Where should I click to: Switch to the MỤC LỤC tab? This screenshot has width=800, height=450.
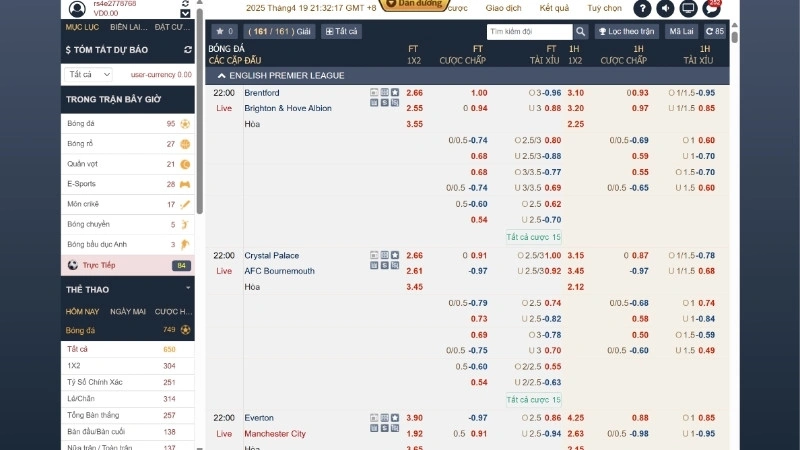click(x=82, y=27)
